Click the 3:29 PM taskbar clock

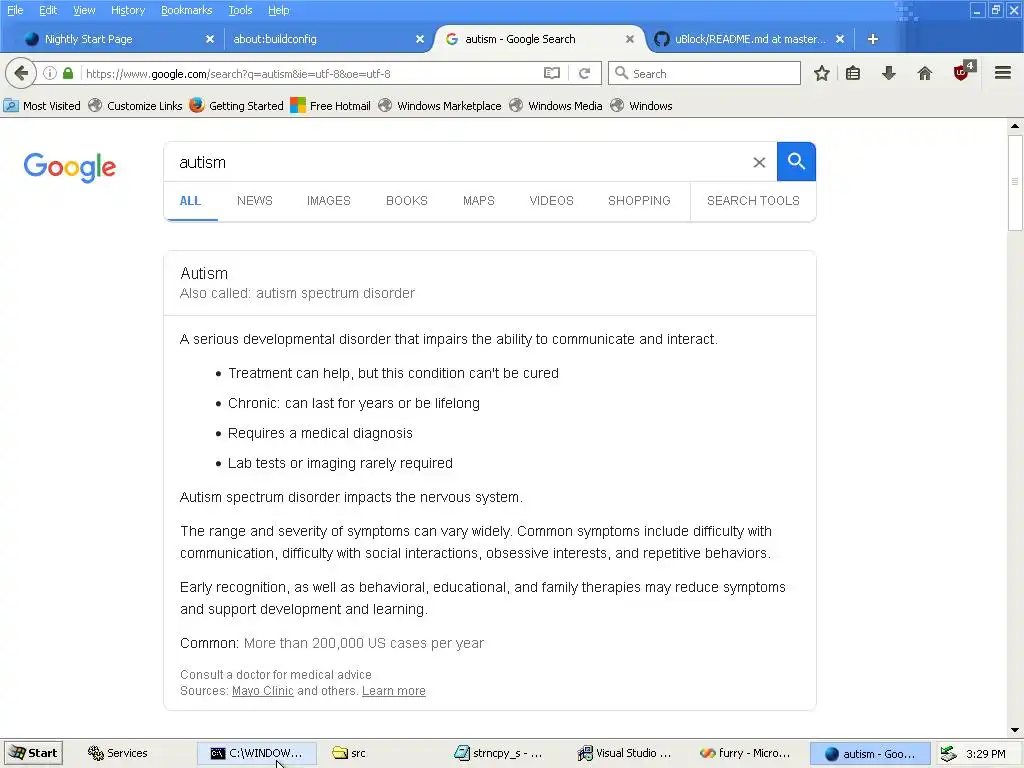pyautogui.click(x=985, y=754)
